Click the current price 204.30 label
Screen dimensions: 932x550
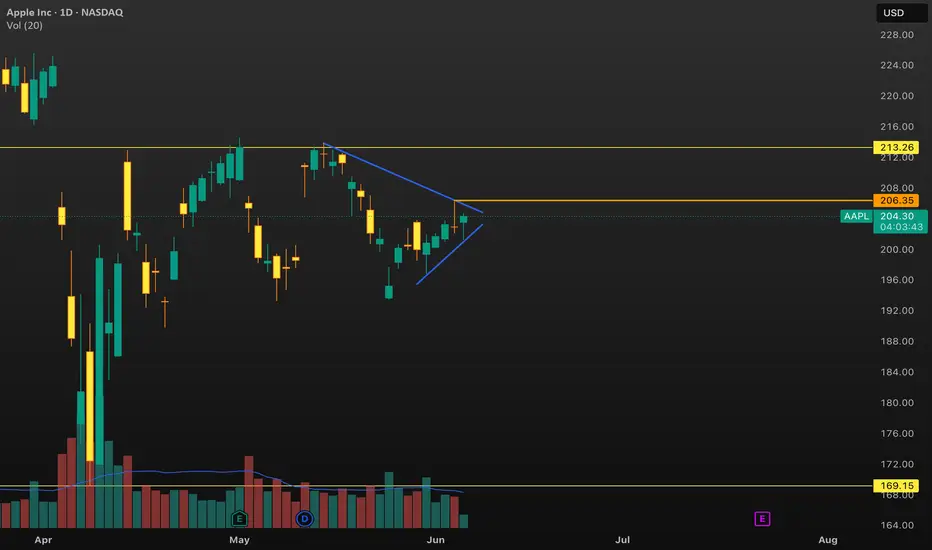click(897, 216)
